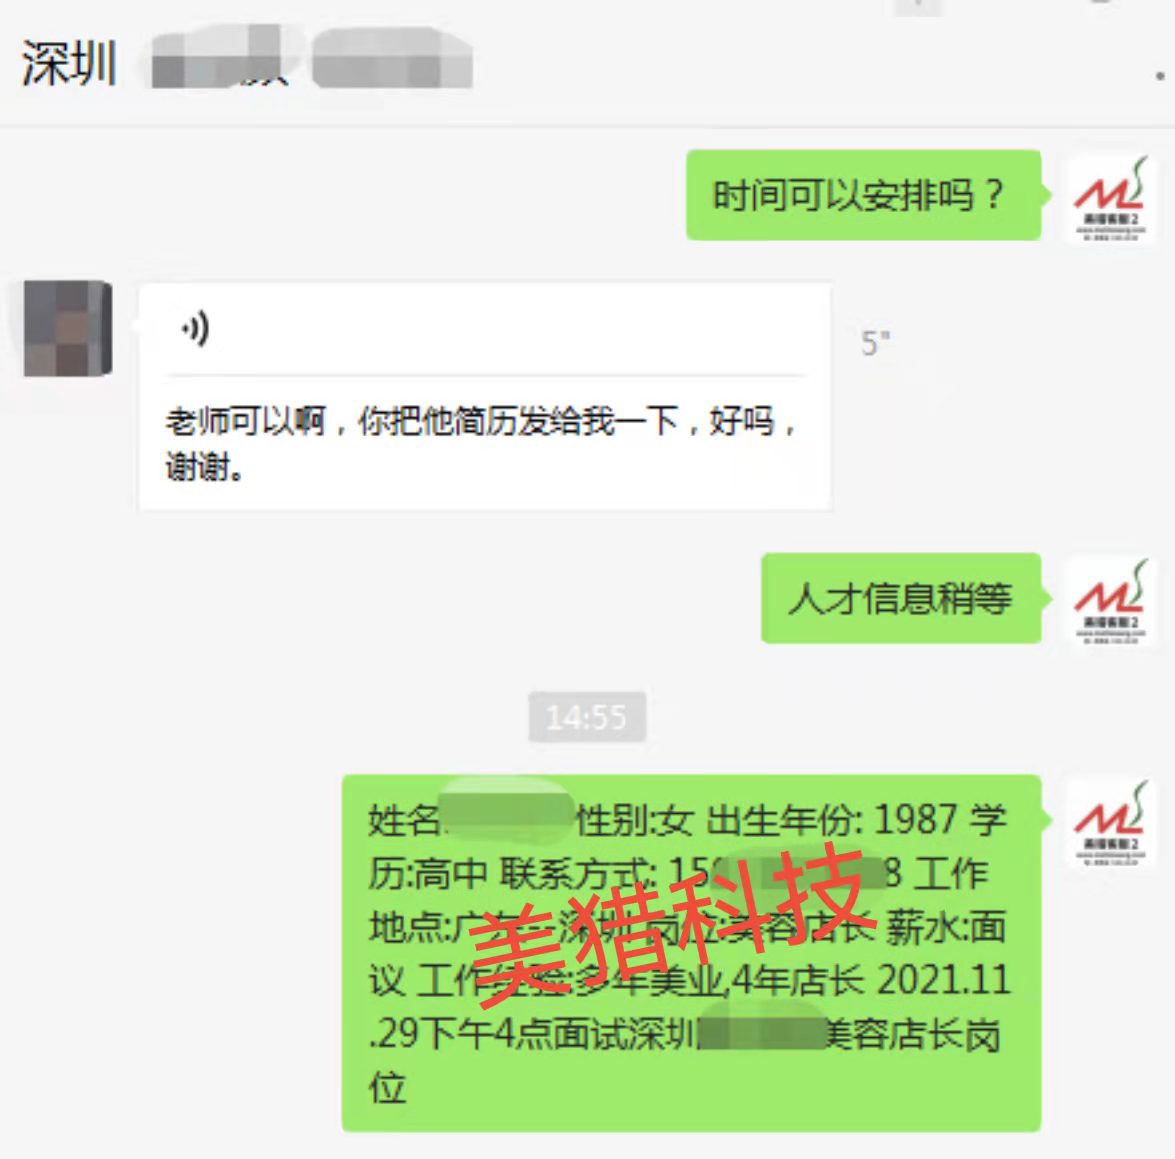
Task: Select the candidate details message starting with '姓名'
Action: (x=692, y=953)
